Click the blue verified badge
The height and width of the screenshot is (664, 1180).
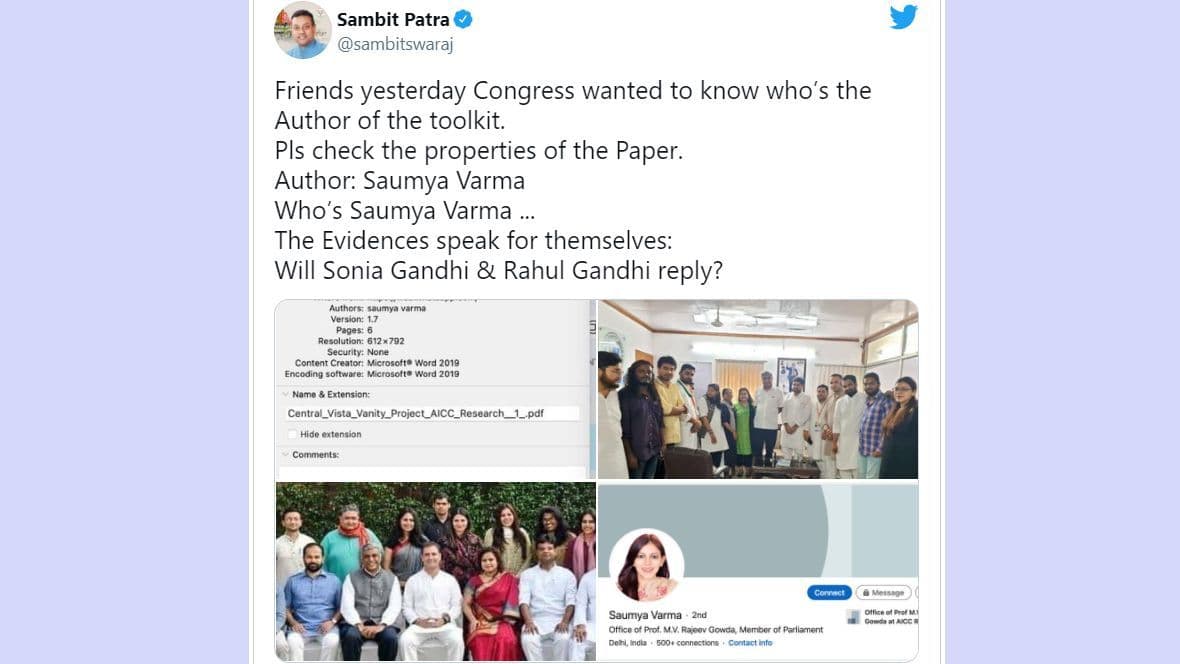point(464,20)
